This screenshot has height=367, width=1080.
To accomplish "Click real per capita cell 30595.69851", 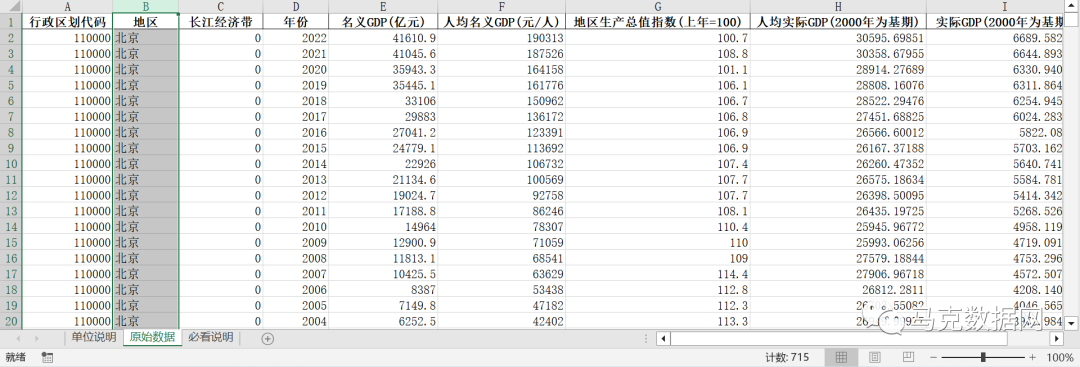I will click(x=839, y=37).
